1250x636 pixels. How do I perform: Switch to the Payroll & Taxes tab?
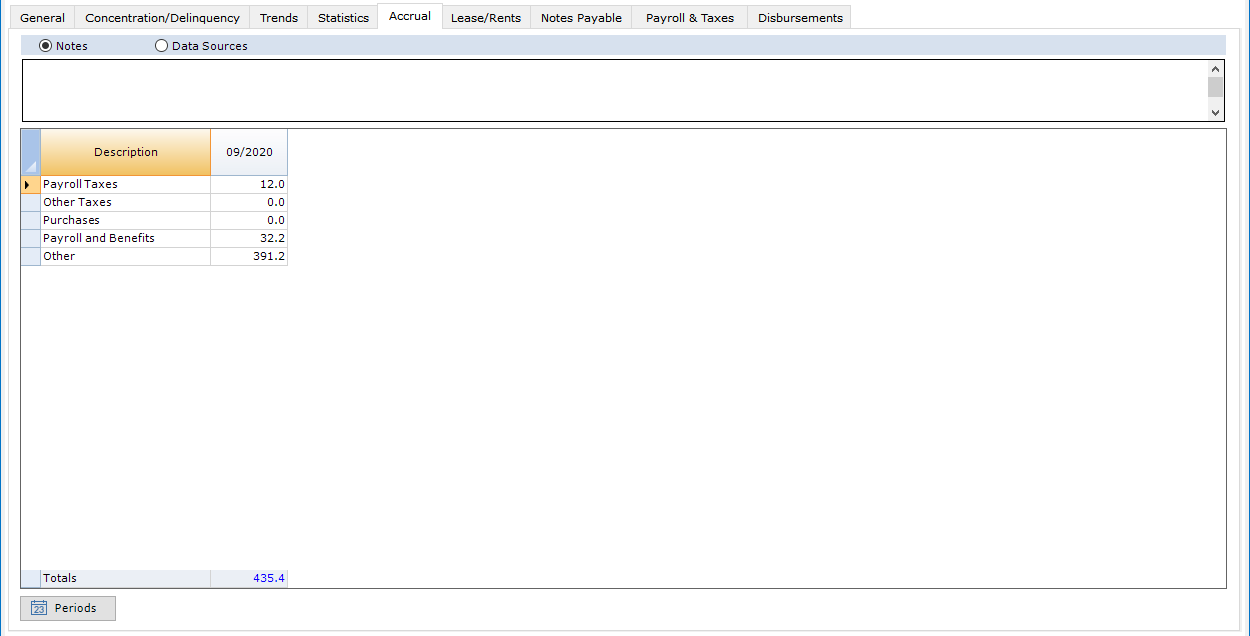688,17
